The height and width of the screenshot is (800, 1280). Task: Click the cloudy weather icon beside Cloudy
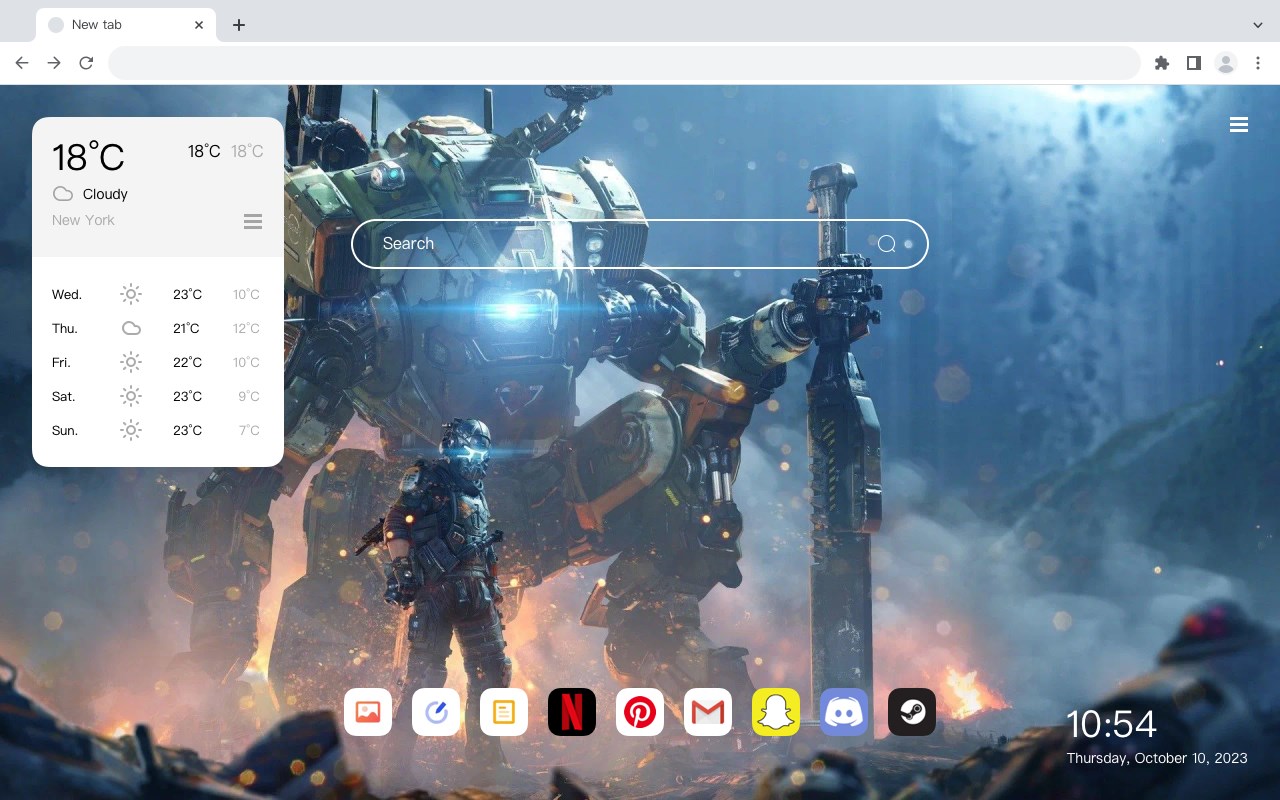(63, 194)
